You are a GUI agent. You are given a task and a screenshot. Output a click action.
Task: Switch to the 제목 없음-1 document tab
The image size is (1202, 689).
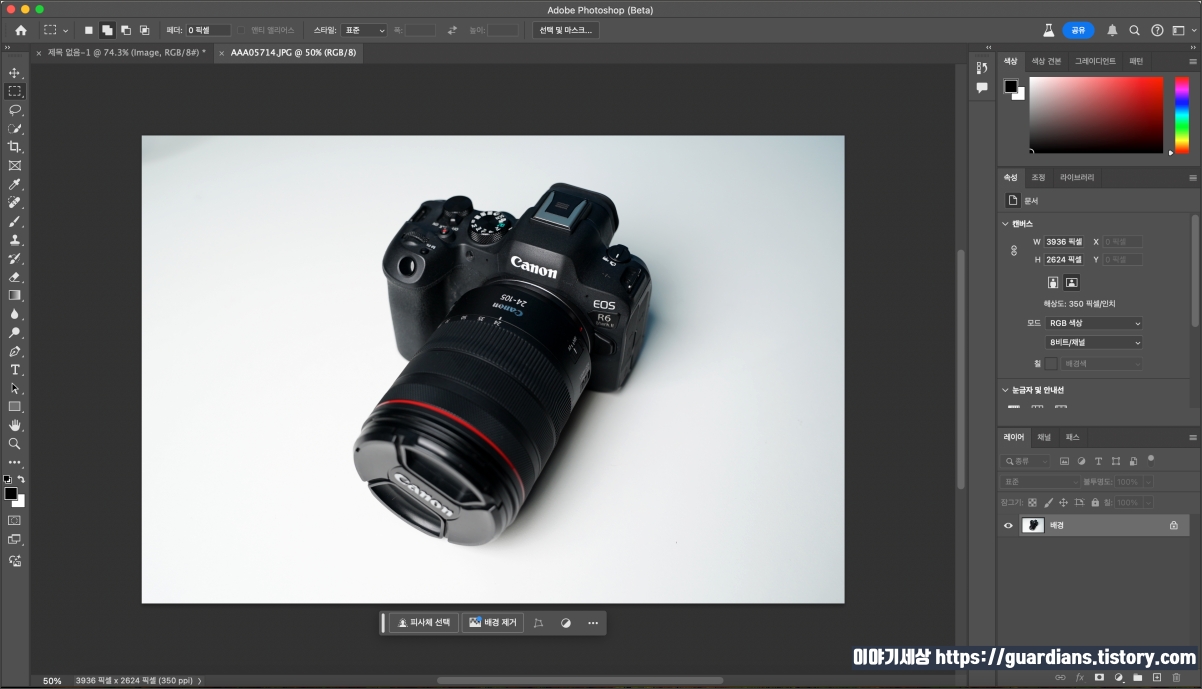[x=126, y=52]
